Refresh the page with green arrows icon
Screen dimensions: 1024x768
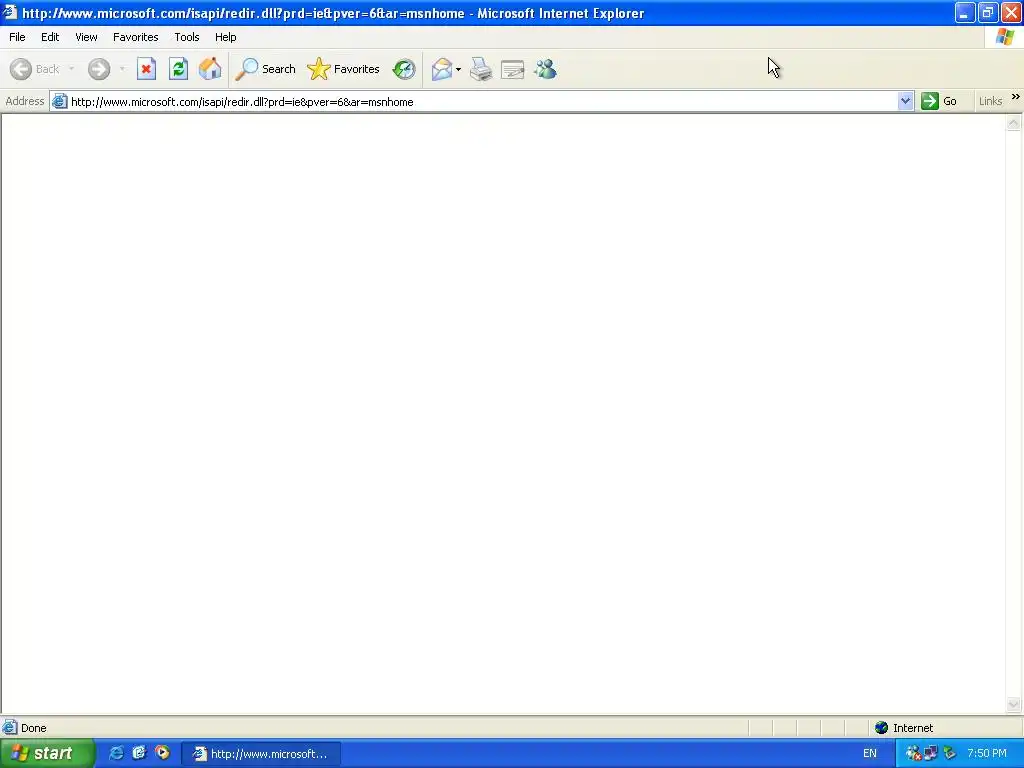178,69
